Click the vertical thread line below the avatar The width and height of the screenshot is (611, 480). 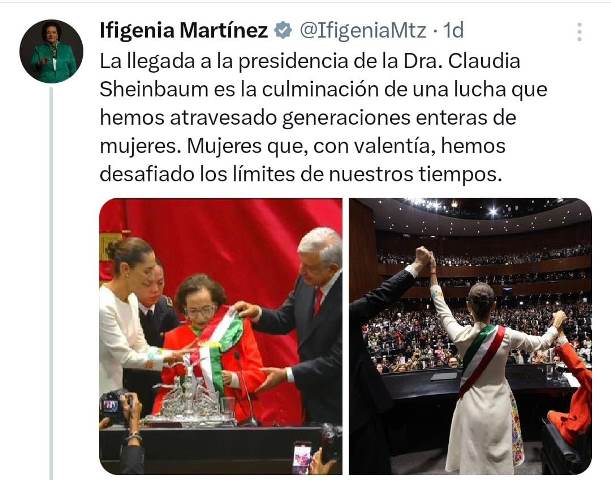click(x=51, y=284)
